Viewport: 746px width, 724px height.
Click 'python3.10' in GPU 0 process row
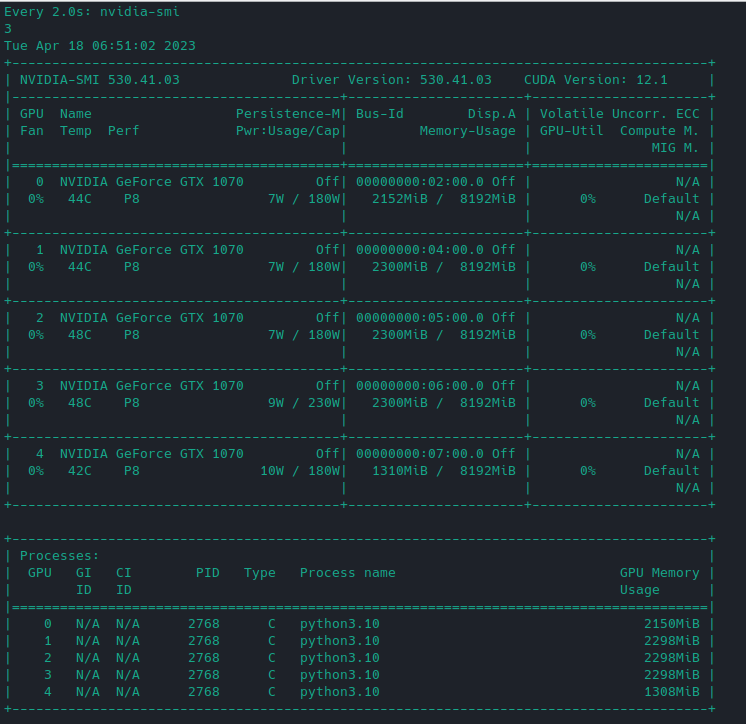pyautogui.click(x=340, y=624)
